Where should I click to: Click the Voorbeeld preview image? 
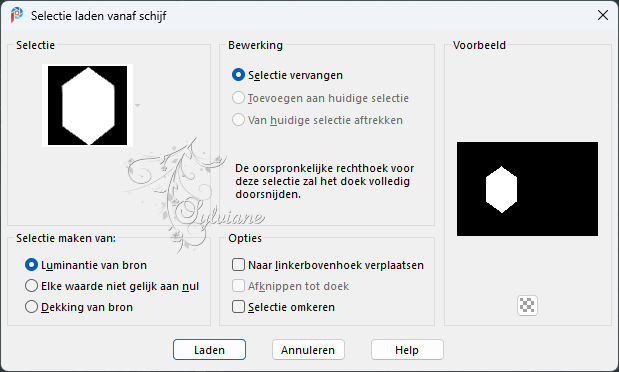[527, 189]
